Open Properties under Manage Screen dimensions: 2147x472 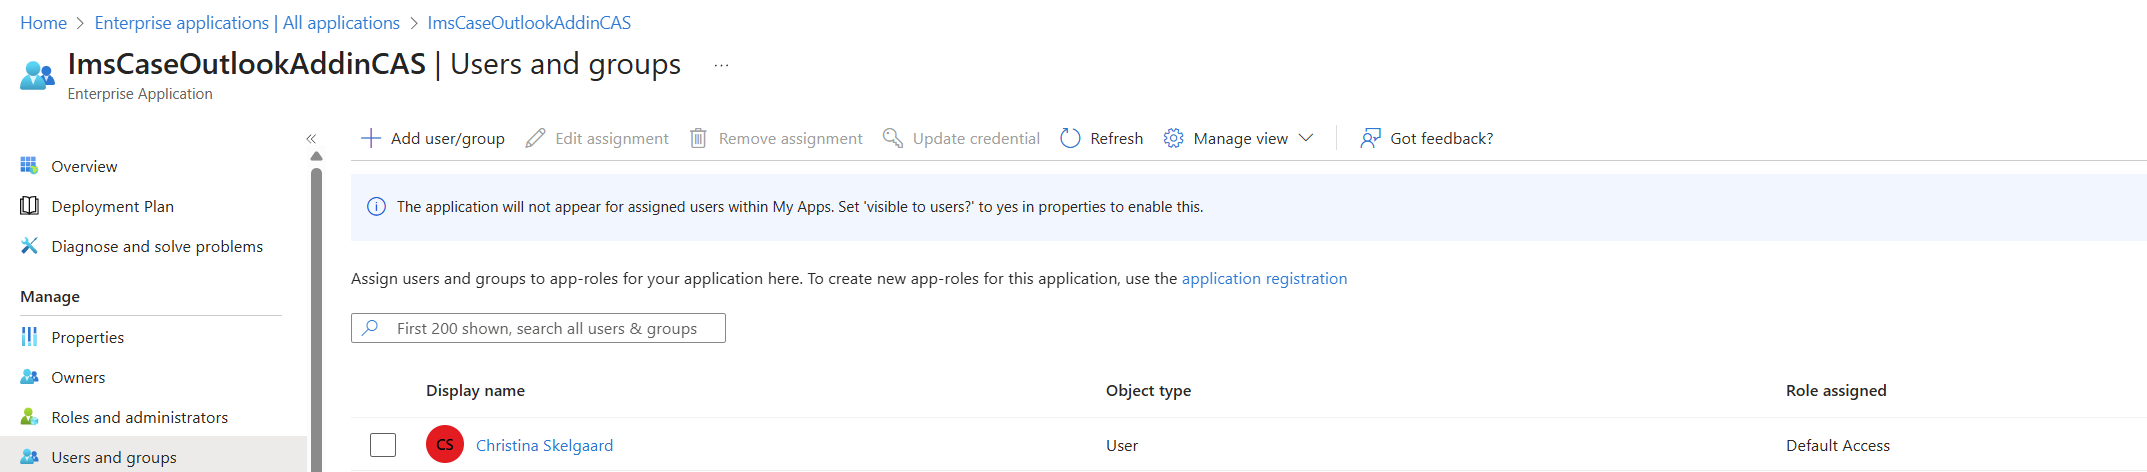point(87,337)
